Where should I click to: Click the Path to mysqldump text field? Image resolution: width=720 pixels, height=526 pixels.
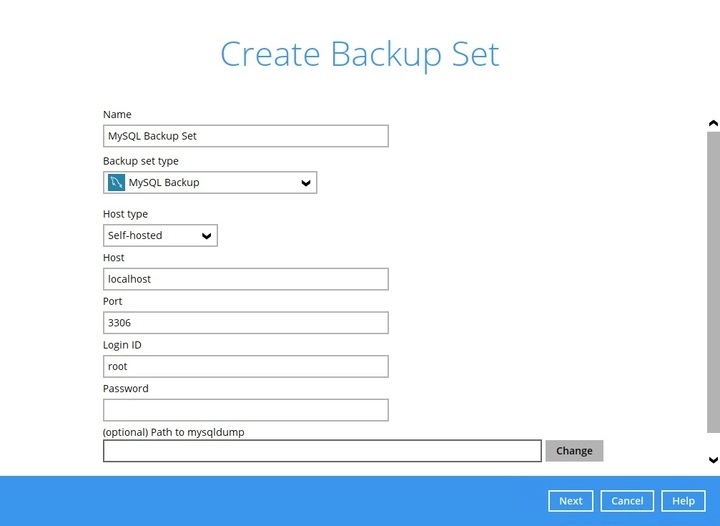[322, 451]
